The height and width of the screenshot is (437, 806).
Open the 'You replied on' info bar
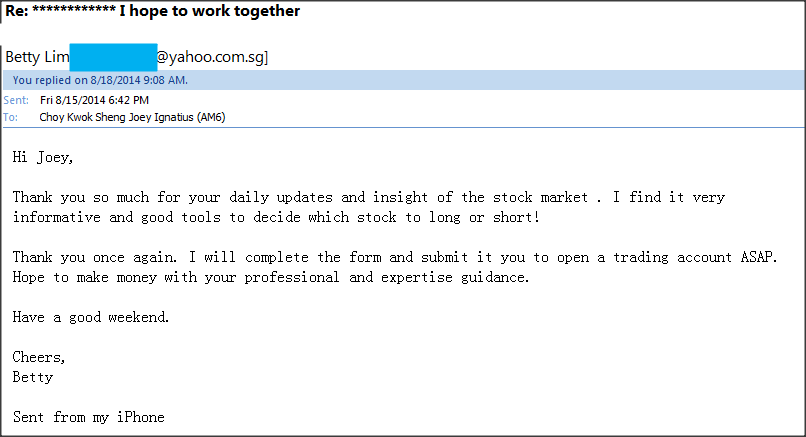[403, 80]
